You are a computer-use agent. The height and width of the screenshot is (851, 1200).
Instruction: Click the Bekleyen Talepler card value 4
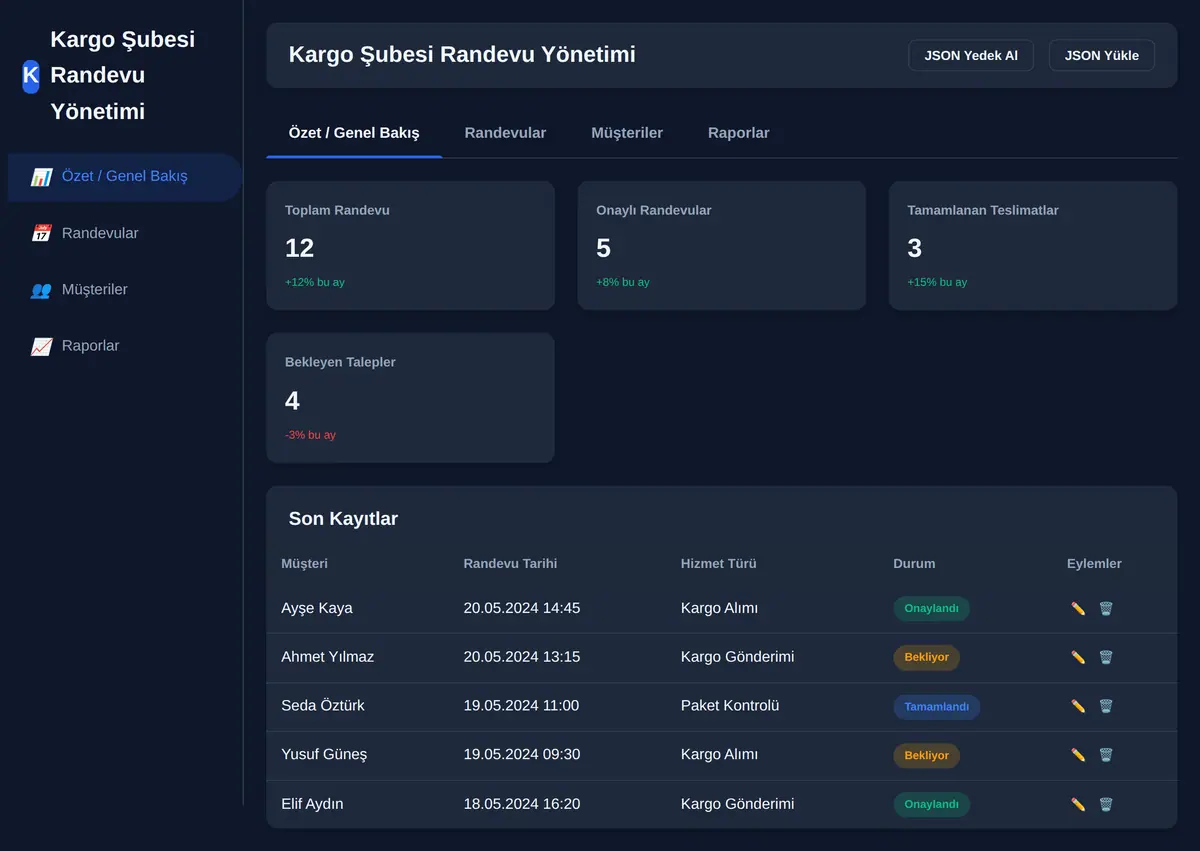pyautogui.click(x=292, y=401)
